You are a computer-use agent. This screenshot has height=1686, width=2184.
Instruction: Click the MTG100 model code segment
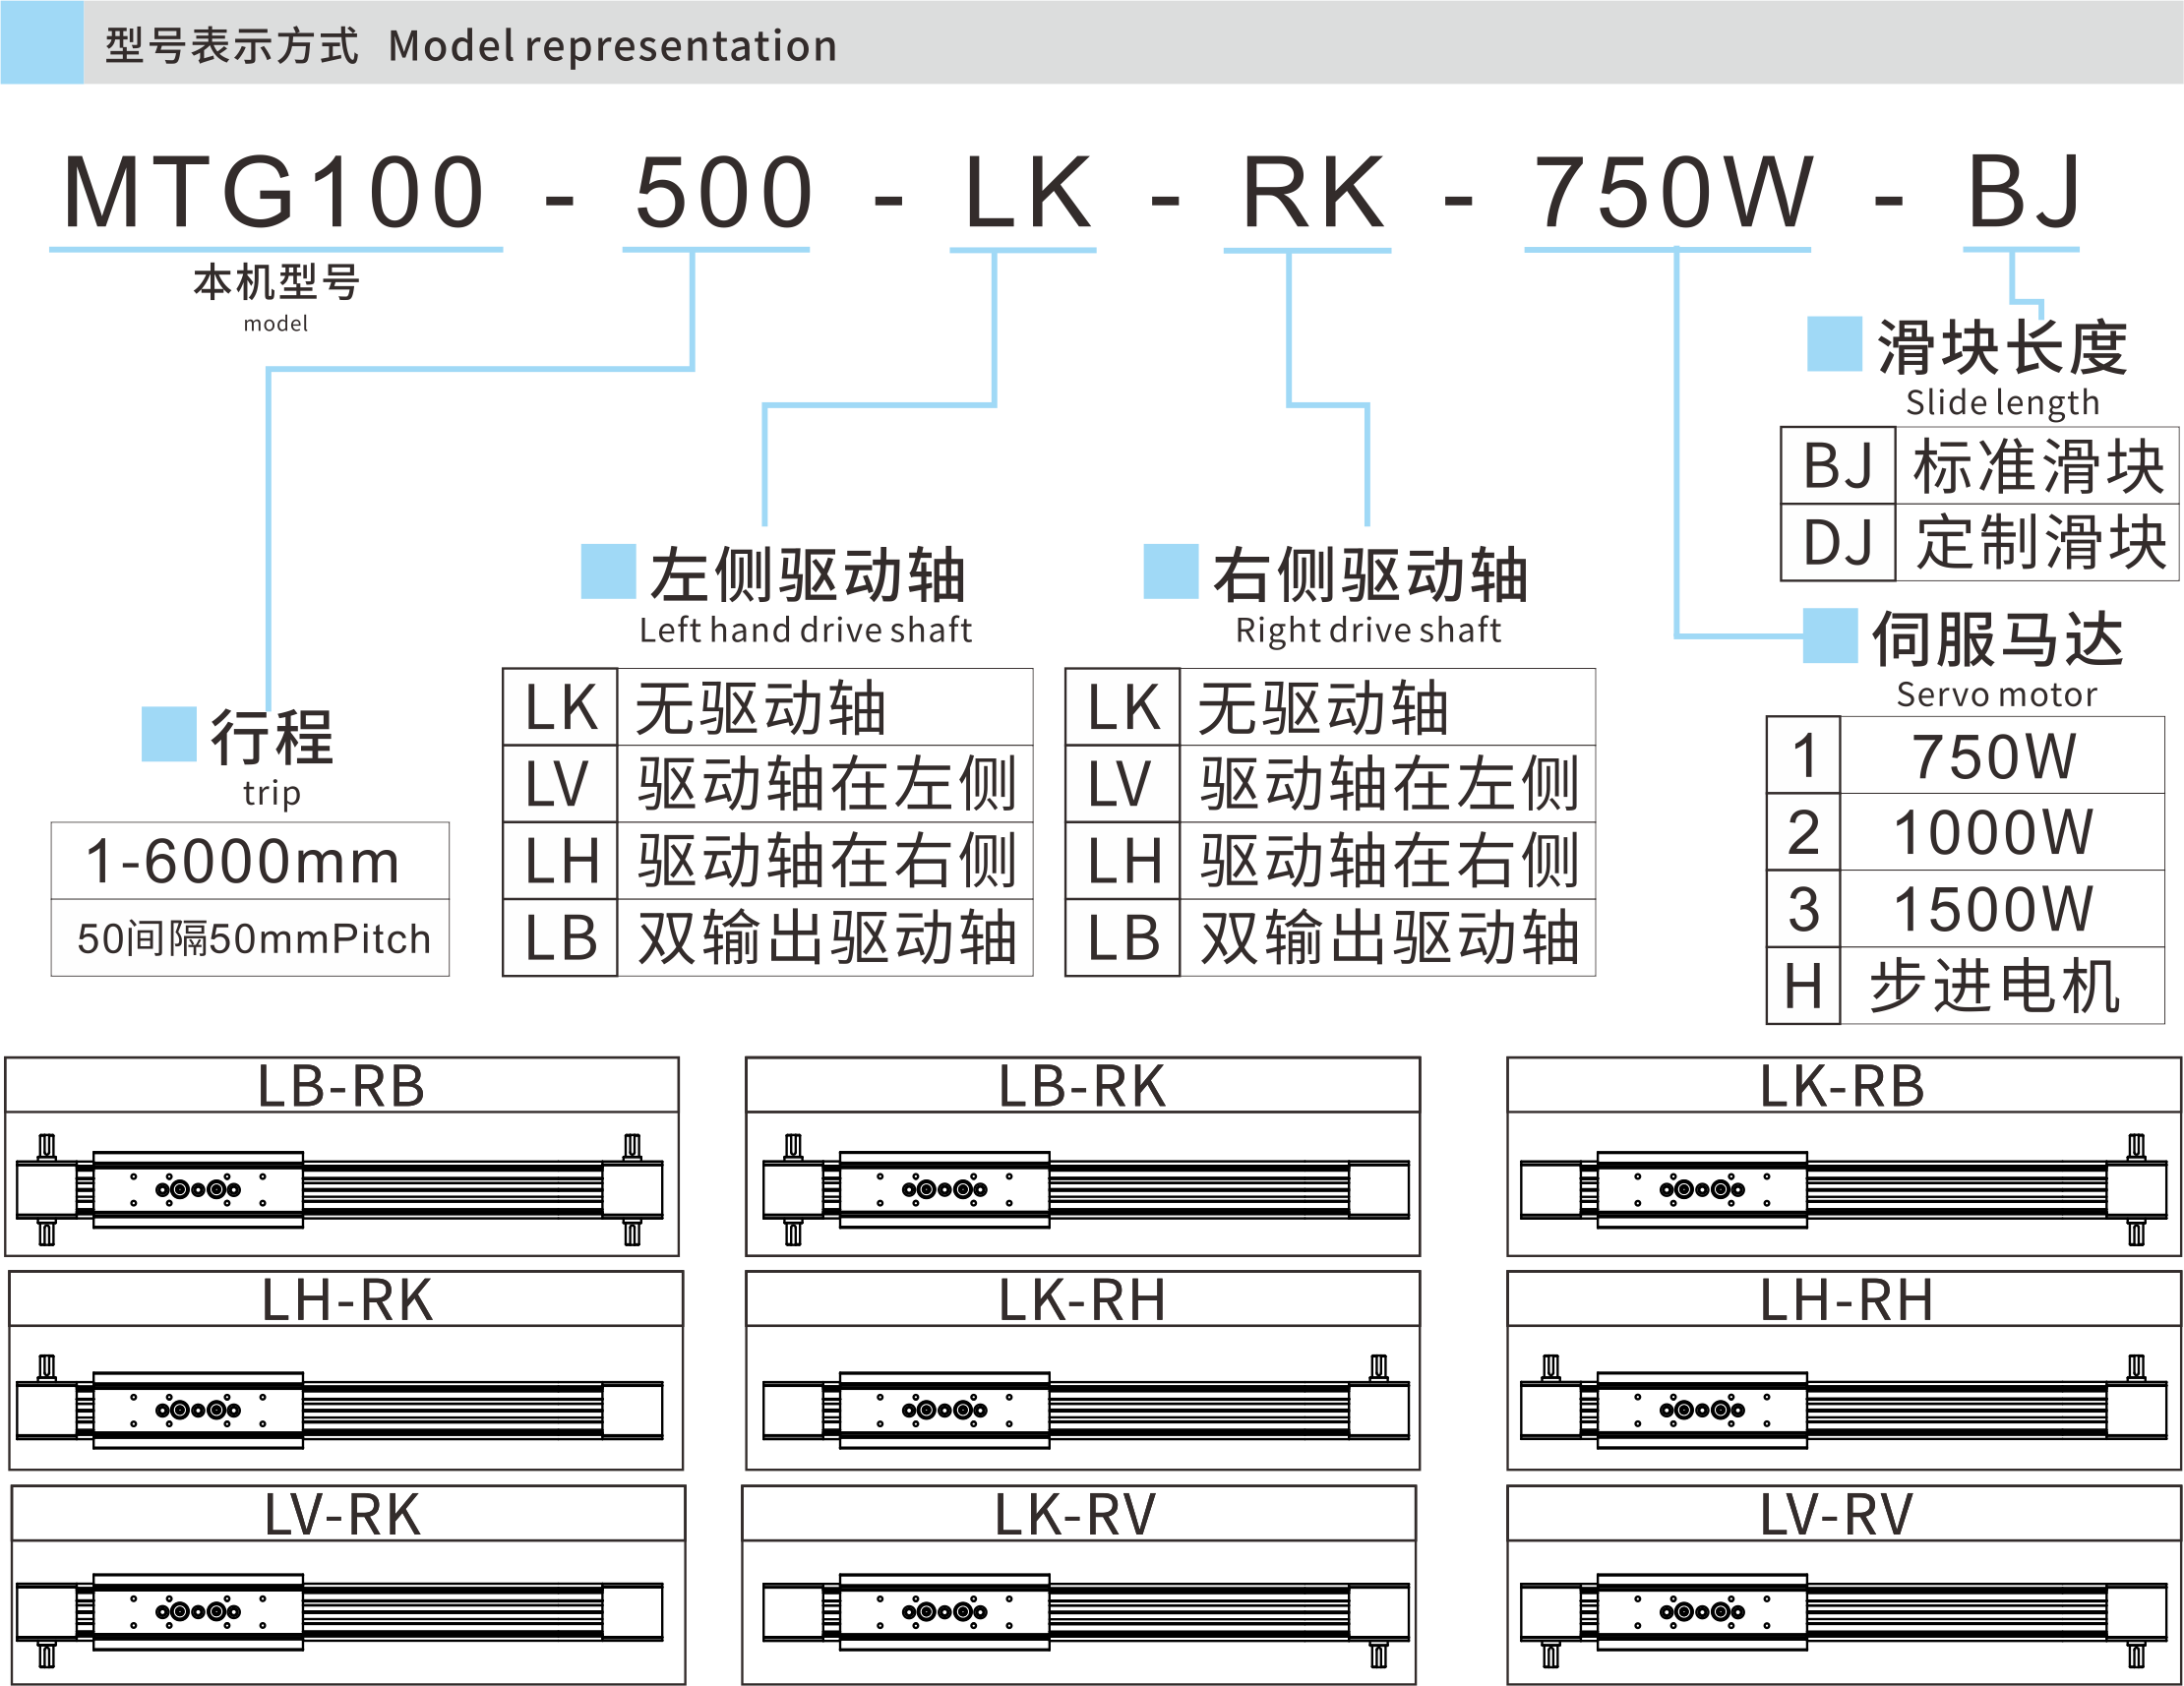coord(274,192)
